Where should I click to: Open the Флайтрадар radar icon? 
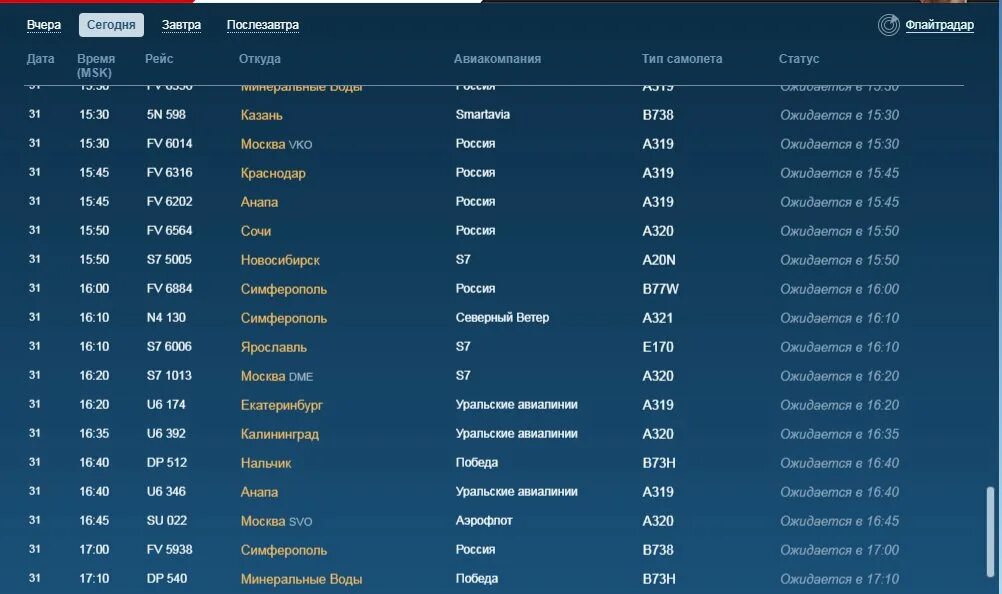click(x=888, y=25)
